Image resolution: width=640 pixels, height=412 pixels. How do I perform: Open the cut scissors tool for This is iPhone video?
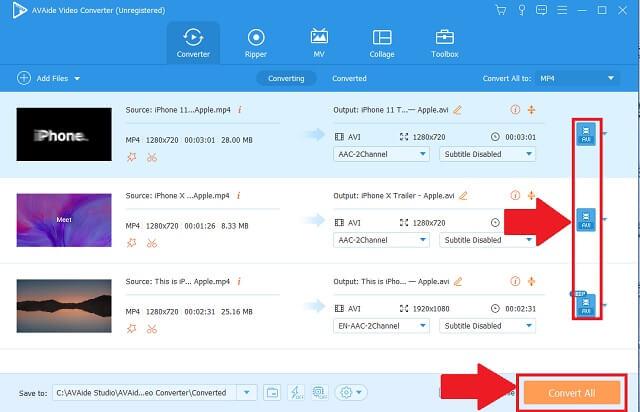[152, 329]
